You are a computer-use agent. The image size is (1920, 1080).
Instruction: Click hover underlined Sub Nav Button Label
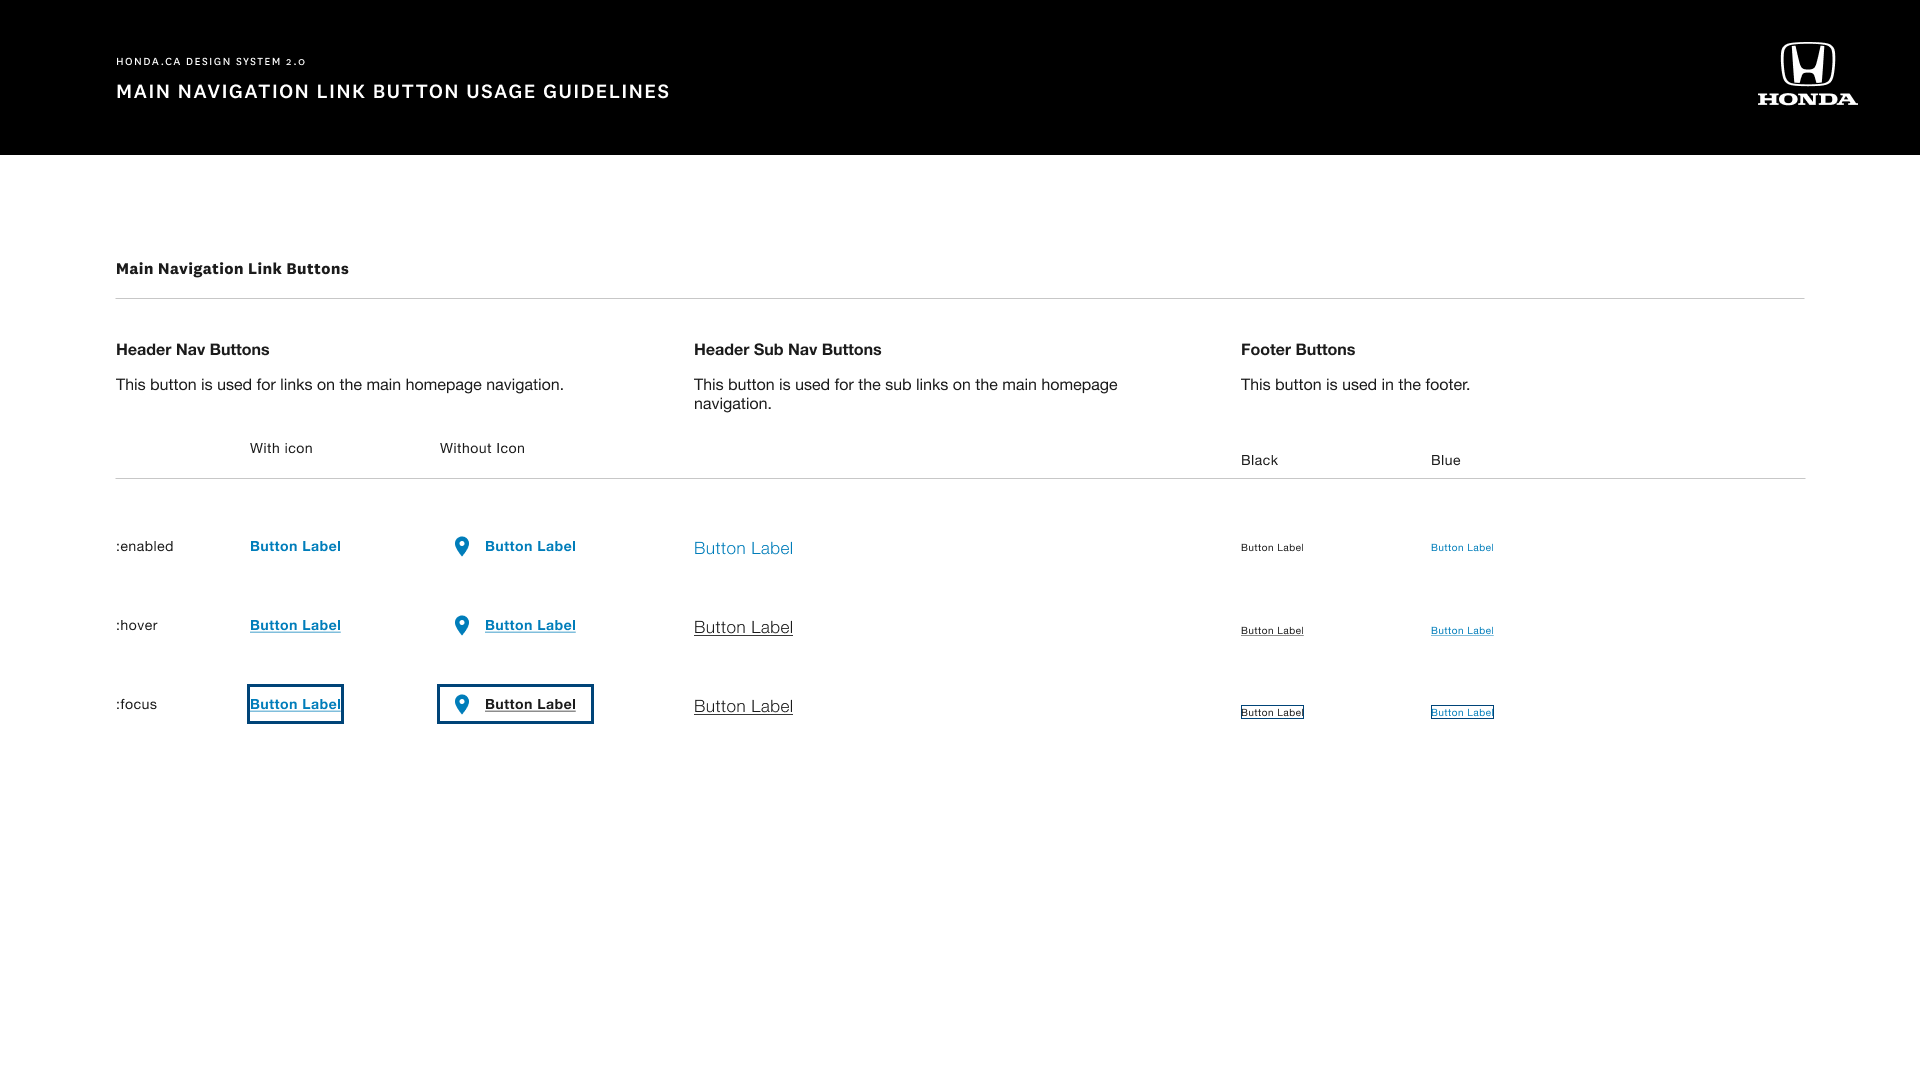pyautogui.click(x=743, y=627)
